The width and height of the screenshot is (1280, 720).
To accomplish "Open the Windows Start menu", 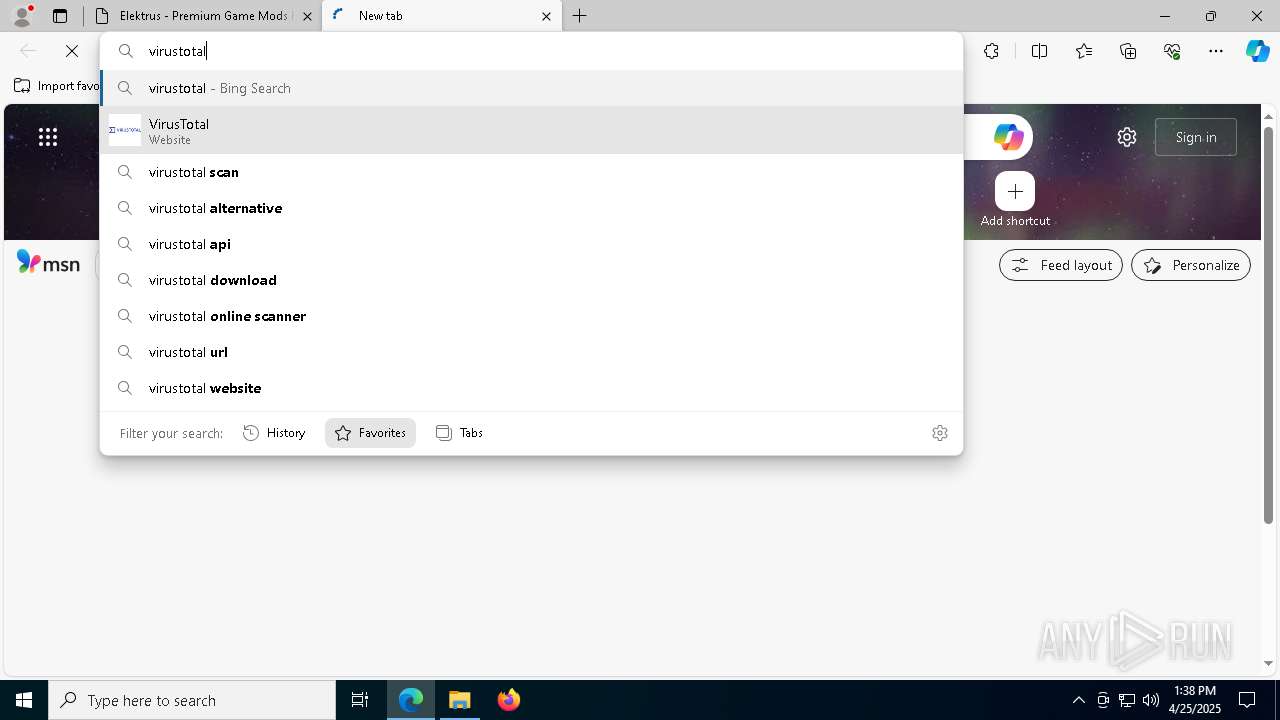I will point(24,700).
